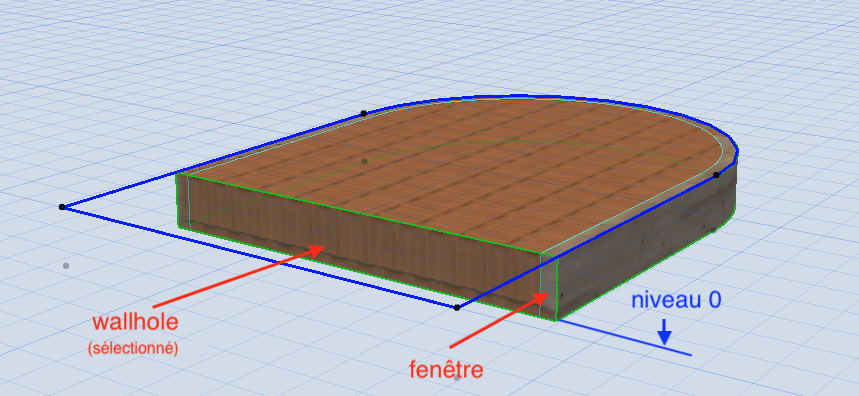Click the blue level-0 line under the 'niveau 0' arrow
Image resolution: width=859 pixels, height=396 pixels.
coord(625,337)
